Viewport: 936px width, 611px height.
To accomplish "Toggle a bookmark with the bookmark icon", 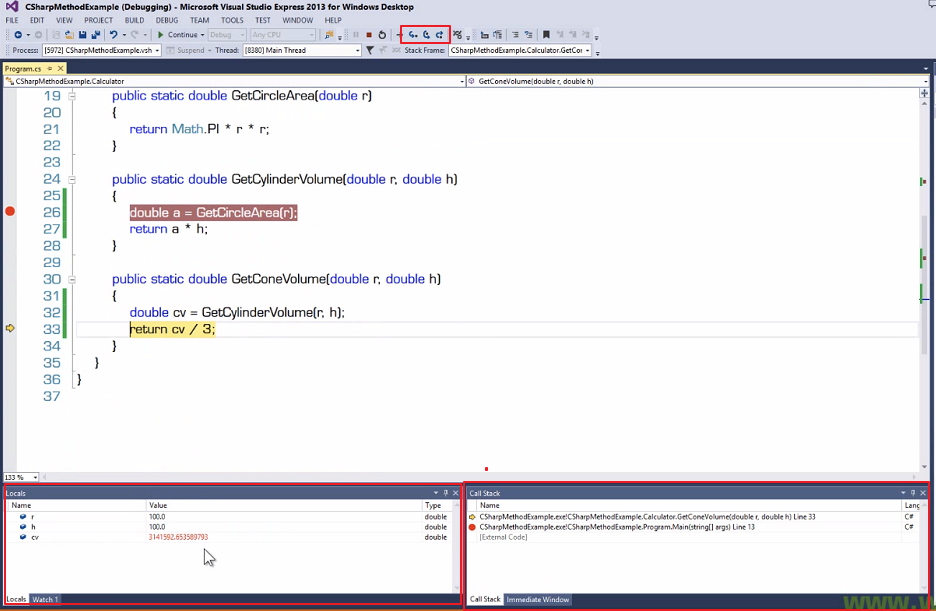I will click(546, 35).
